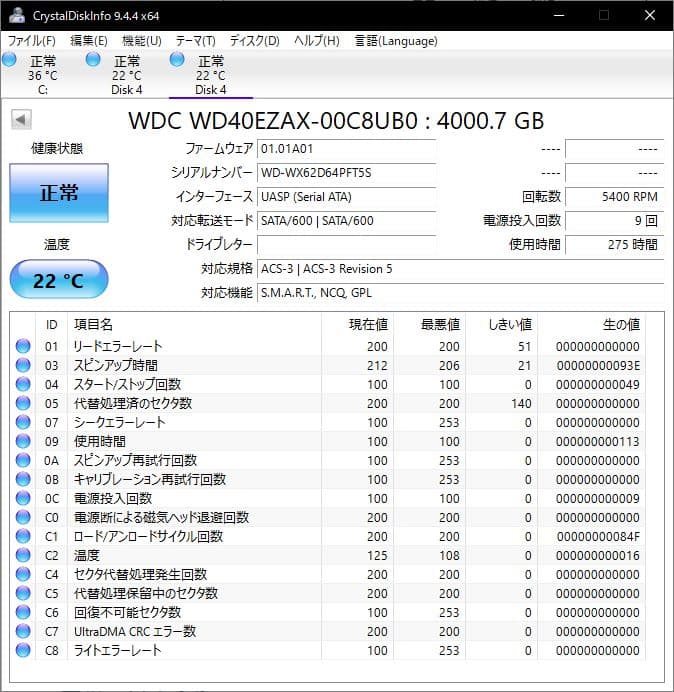Click status orb of row C2 温度
Viewport: 674px width, 692px height.
point(23,555)
